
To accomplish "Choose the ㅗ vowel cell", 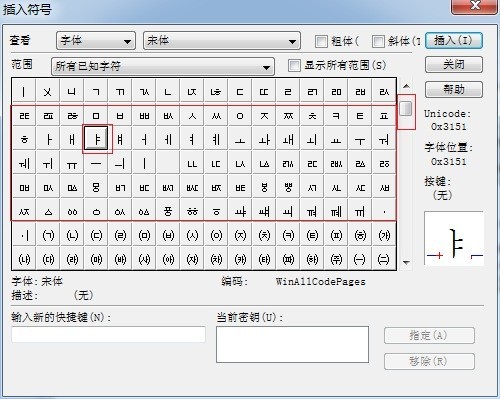I will 240,140.
